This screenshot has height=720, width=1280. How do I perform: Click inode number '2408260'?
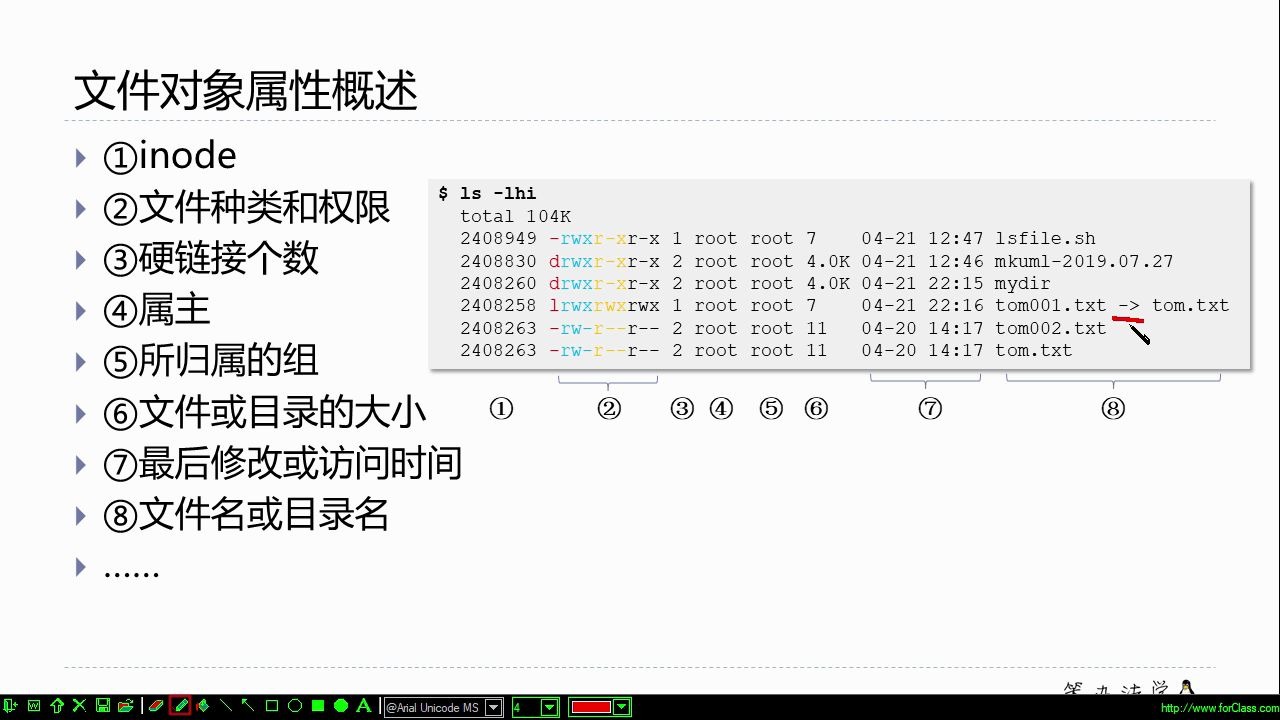click(499, 284)
